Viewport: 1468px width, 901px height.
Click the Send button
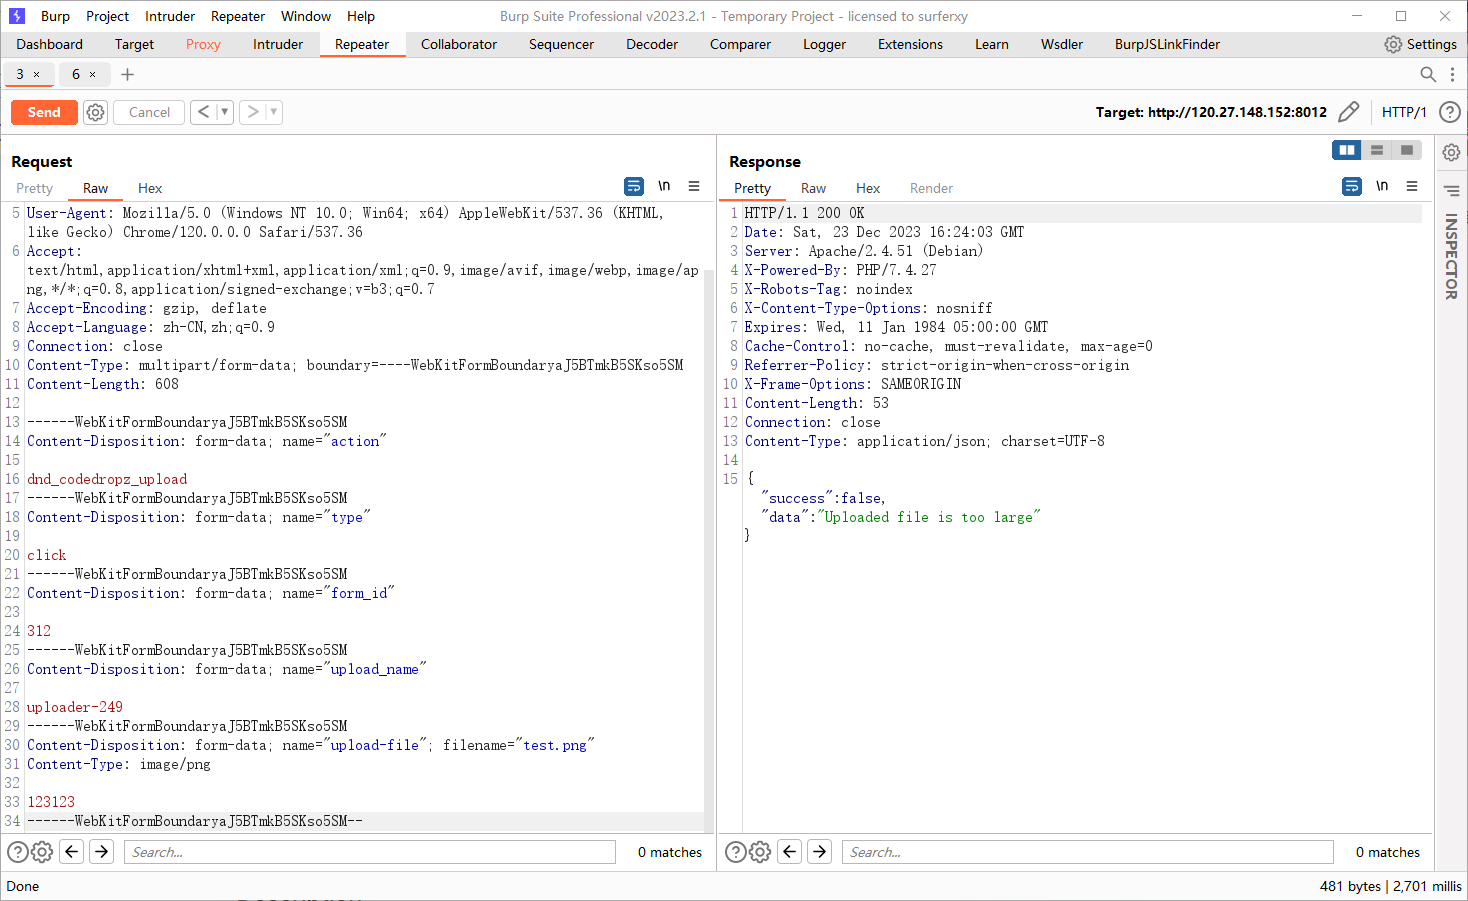point(44,112)
